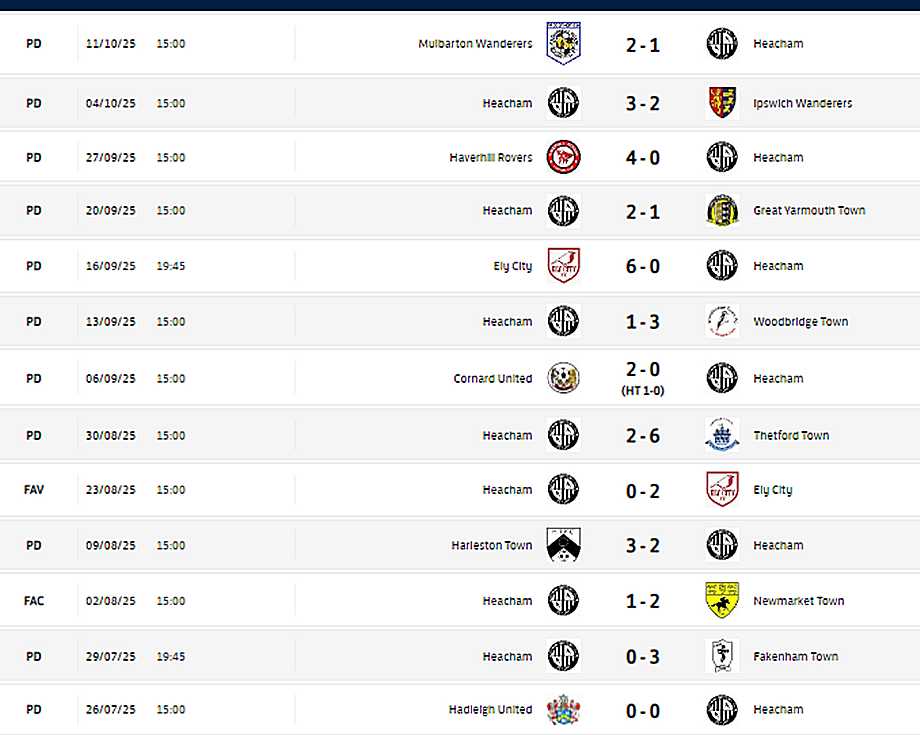Viewport: 920px width, 735px height.
Task: Click the FAC competition label
Action: point(34,601)
